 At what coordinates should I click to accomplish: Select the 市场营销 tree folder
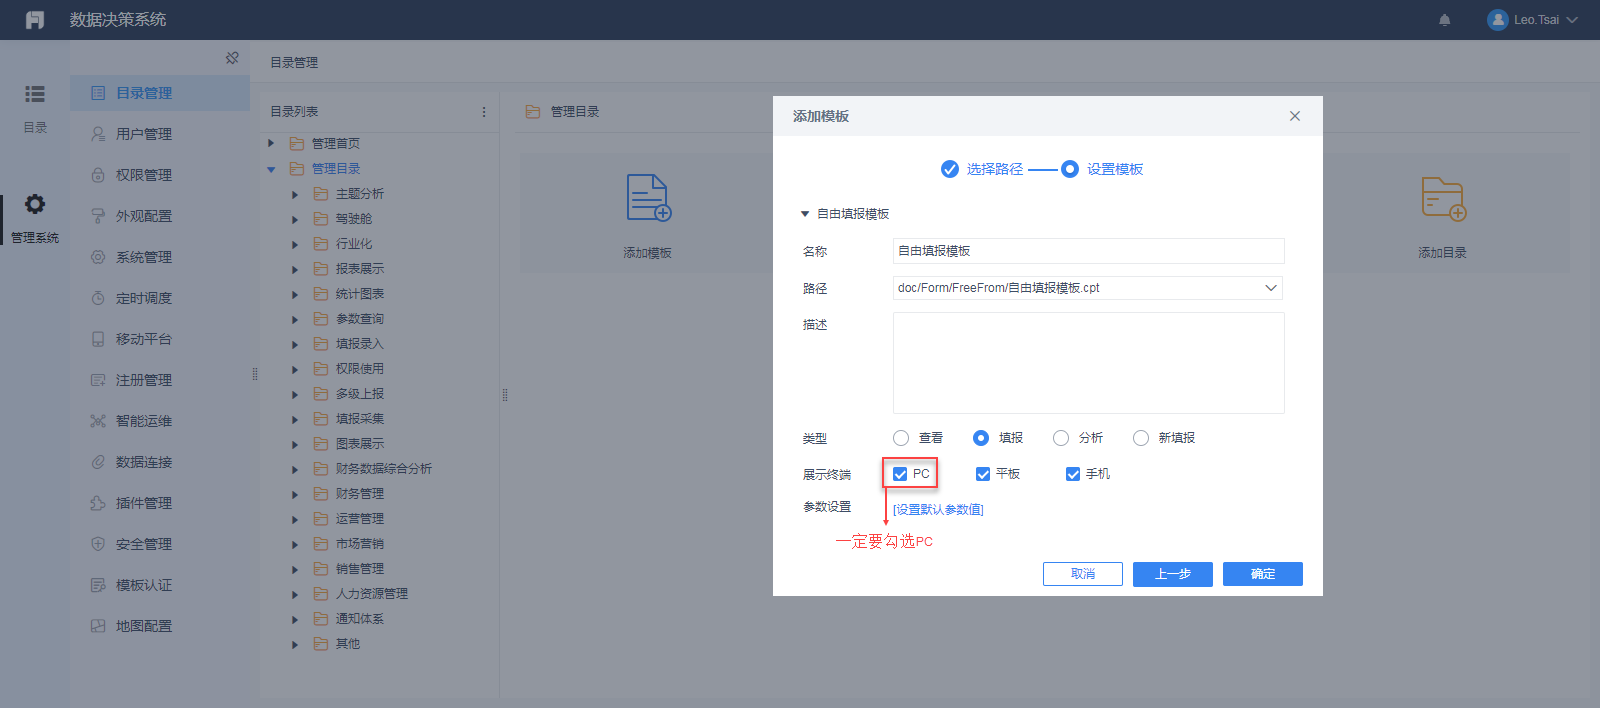pyautogui.click(x=360, y=544)
